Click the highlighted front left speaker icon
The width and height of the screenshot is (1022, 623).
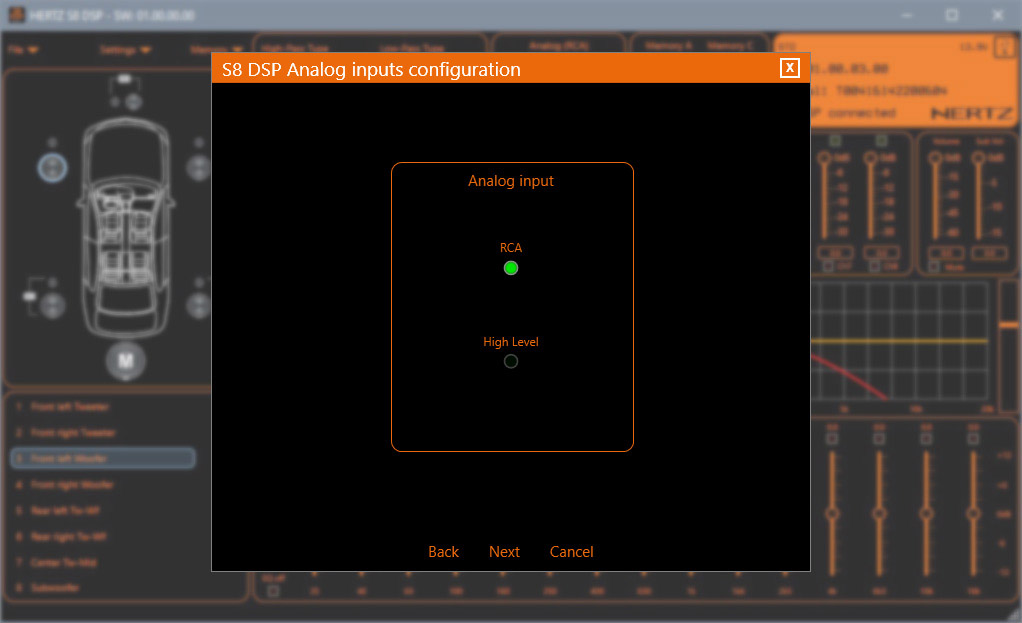click(x=52, y=168)
